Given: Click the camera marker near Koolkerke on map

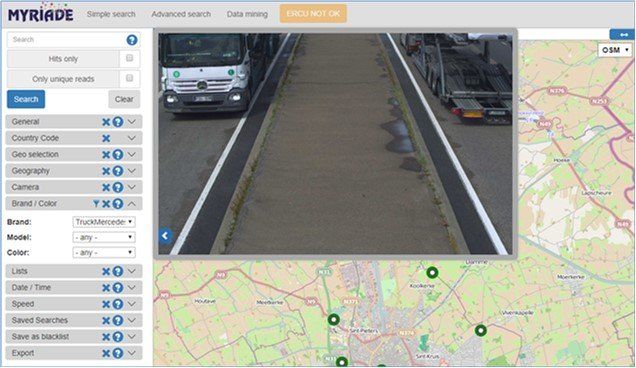Looking at the screenshot, I should point(432,273).
